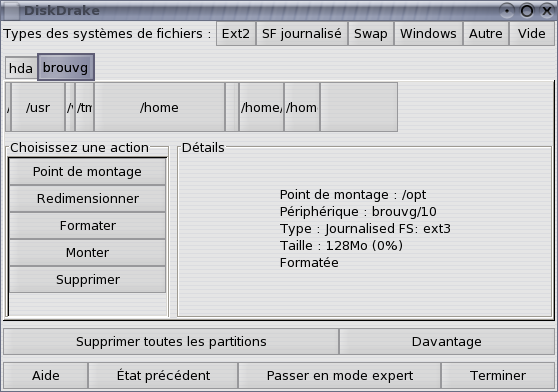558x392 pixels.
Task: Click the 'Point de montage : /opt' detail text
Action: coord(353,195)
